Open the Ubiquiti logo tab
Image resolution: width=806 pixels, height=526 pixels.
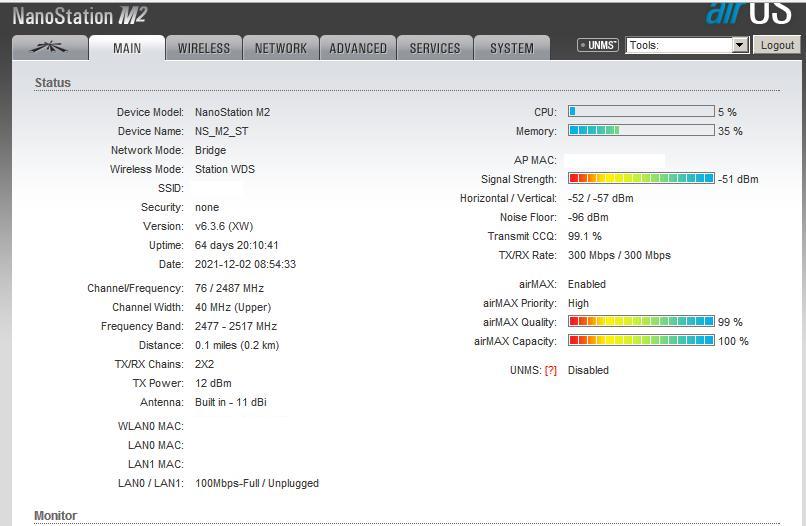coord(49,48)
